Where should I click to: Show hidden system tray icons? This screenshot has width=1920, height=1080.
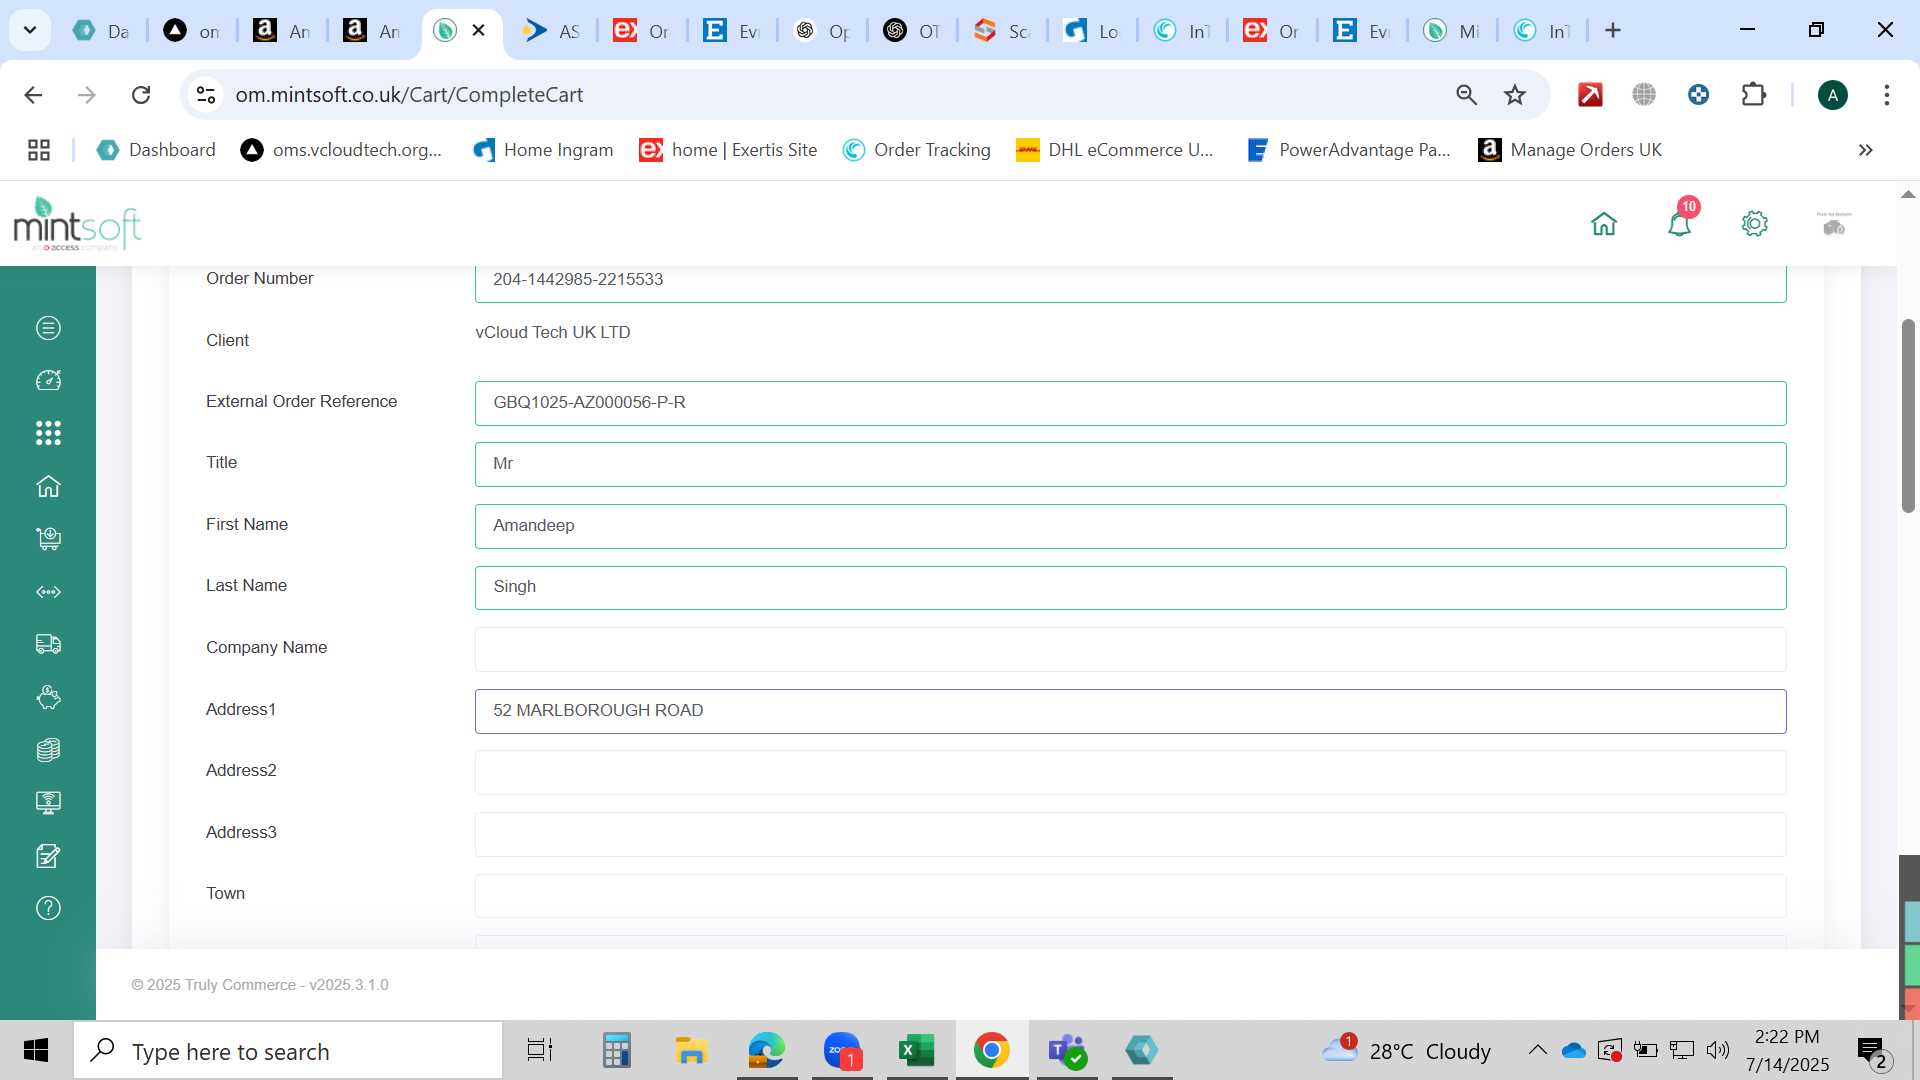tap(1537, 1050)
